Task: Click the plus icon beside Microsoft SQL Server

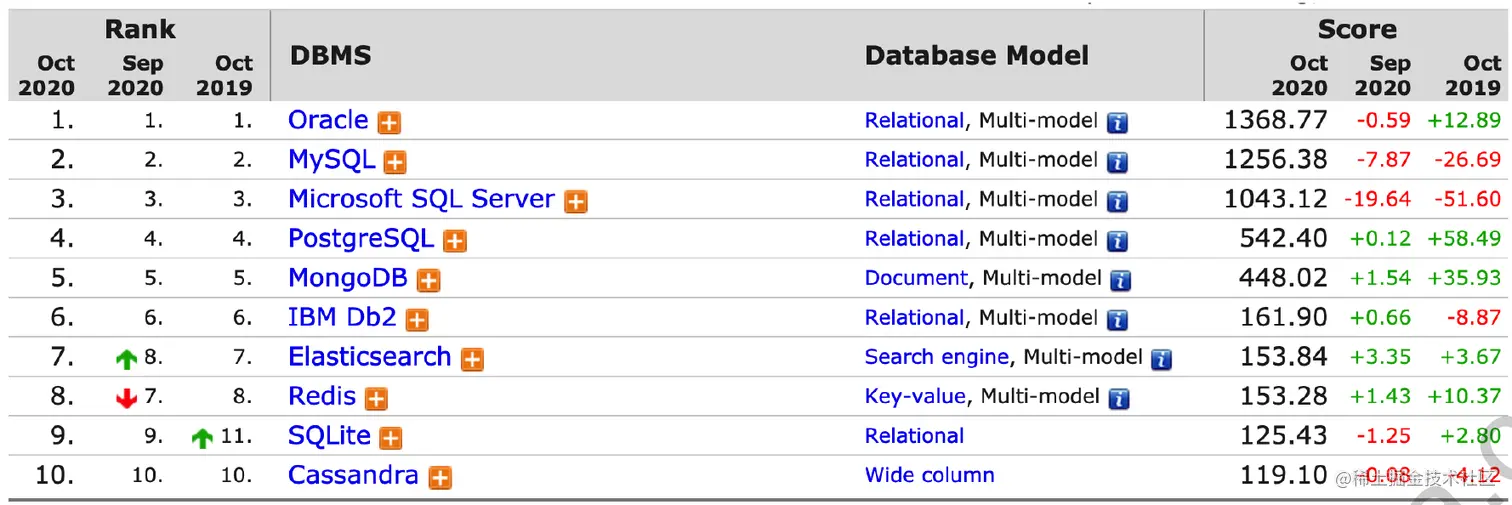Action: click(575, 202)
